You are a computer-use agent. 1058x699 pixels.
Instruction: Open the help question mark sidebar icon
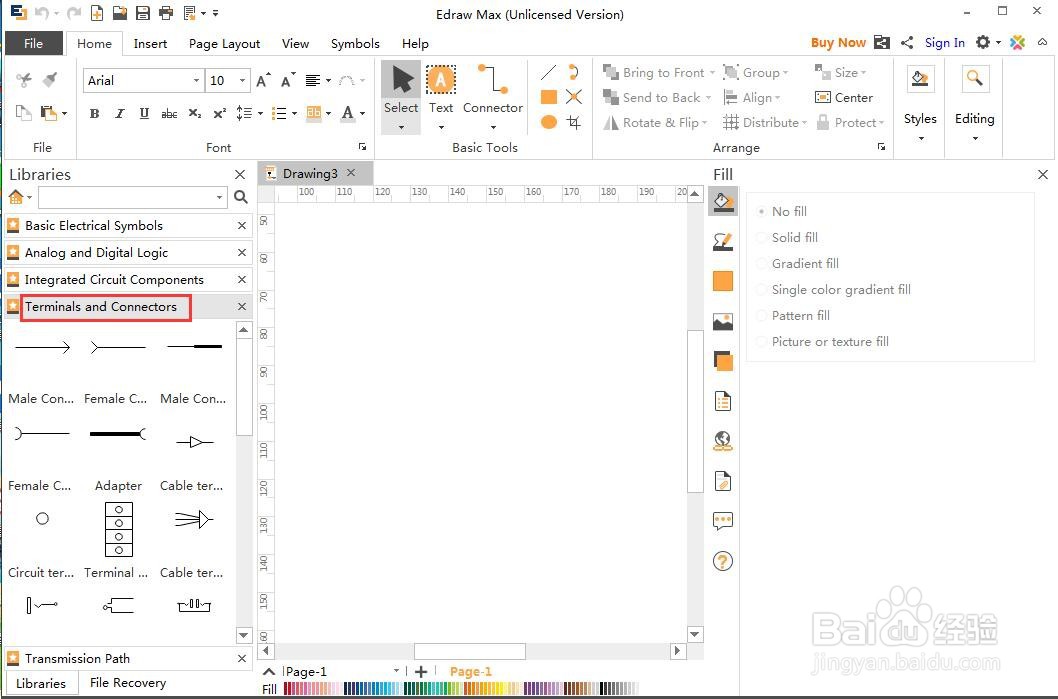pyautogui.click(x=723, y=561)
